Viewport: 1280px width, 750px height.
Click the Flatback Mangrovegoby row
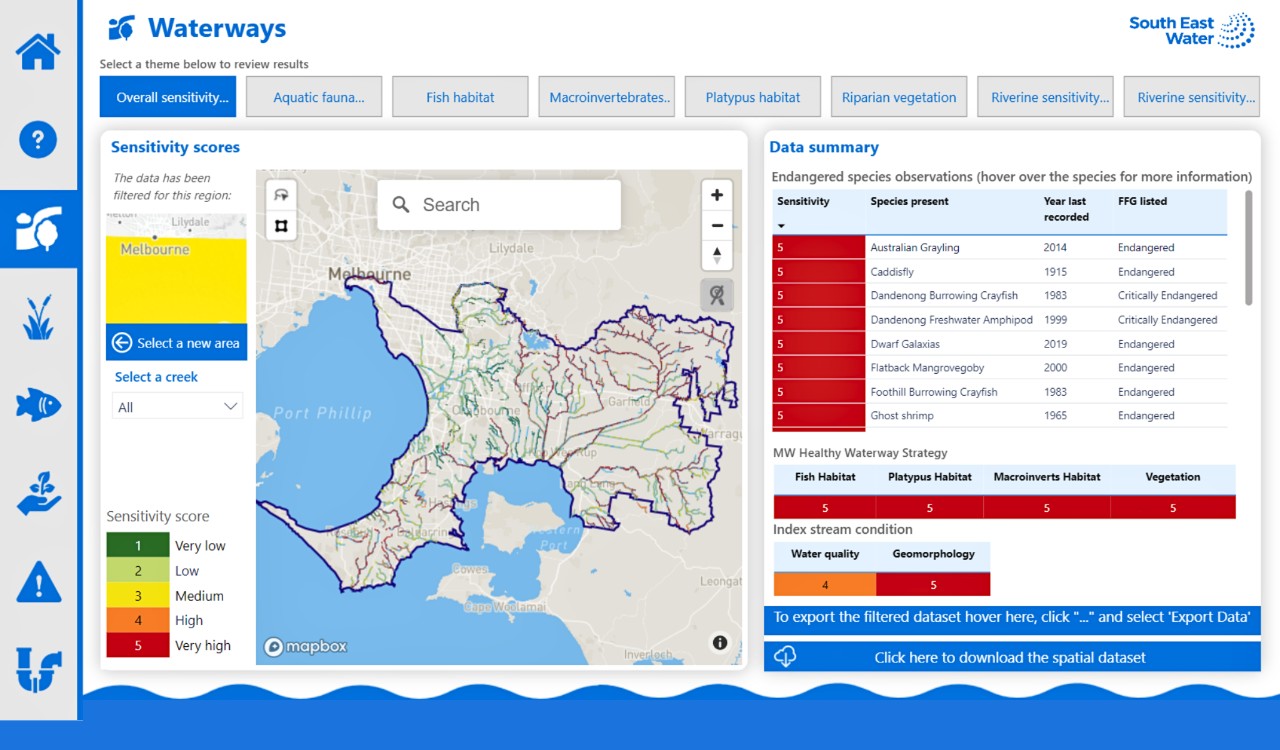(x=999, y=368)
